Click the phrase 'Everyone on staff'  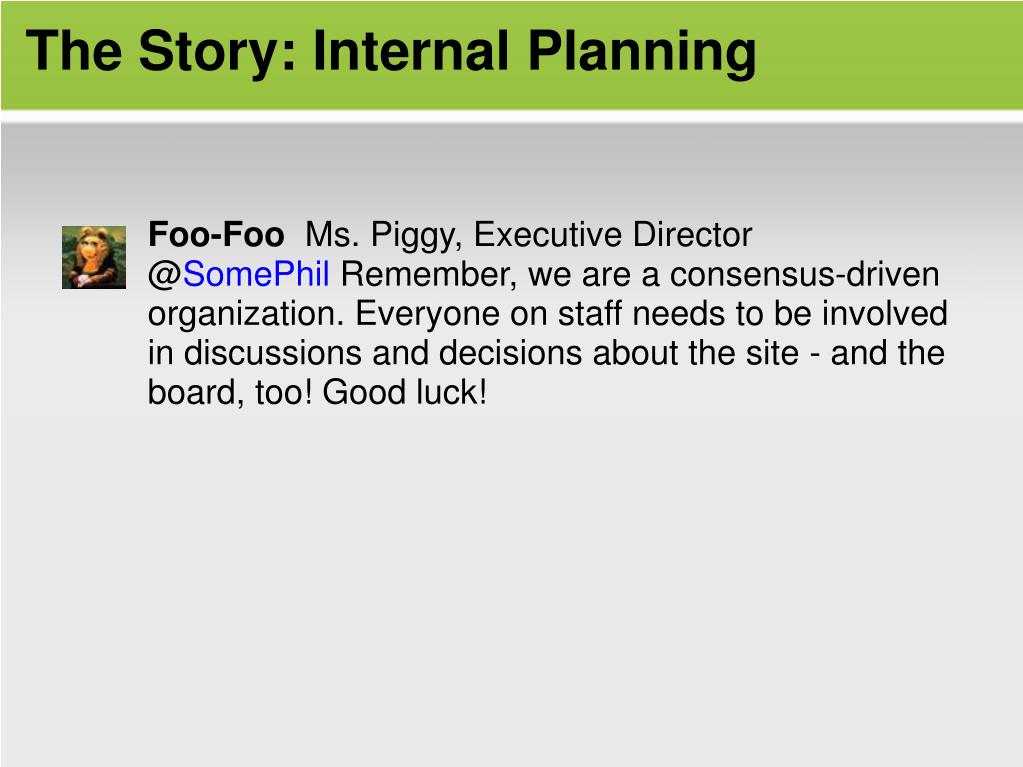pos(489,314)
